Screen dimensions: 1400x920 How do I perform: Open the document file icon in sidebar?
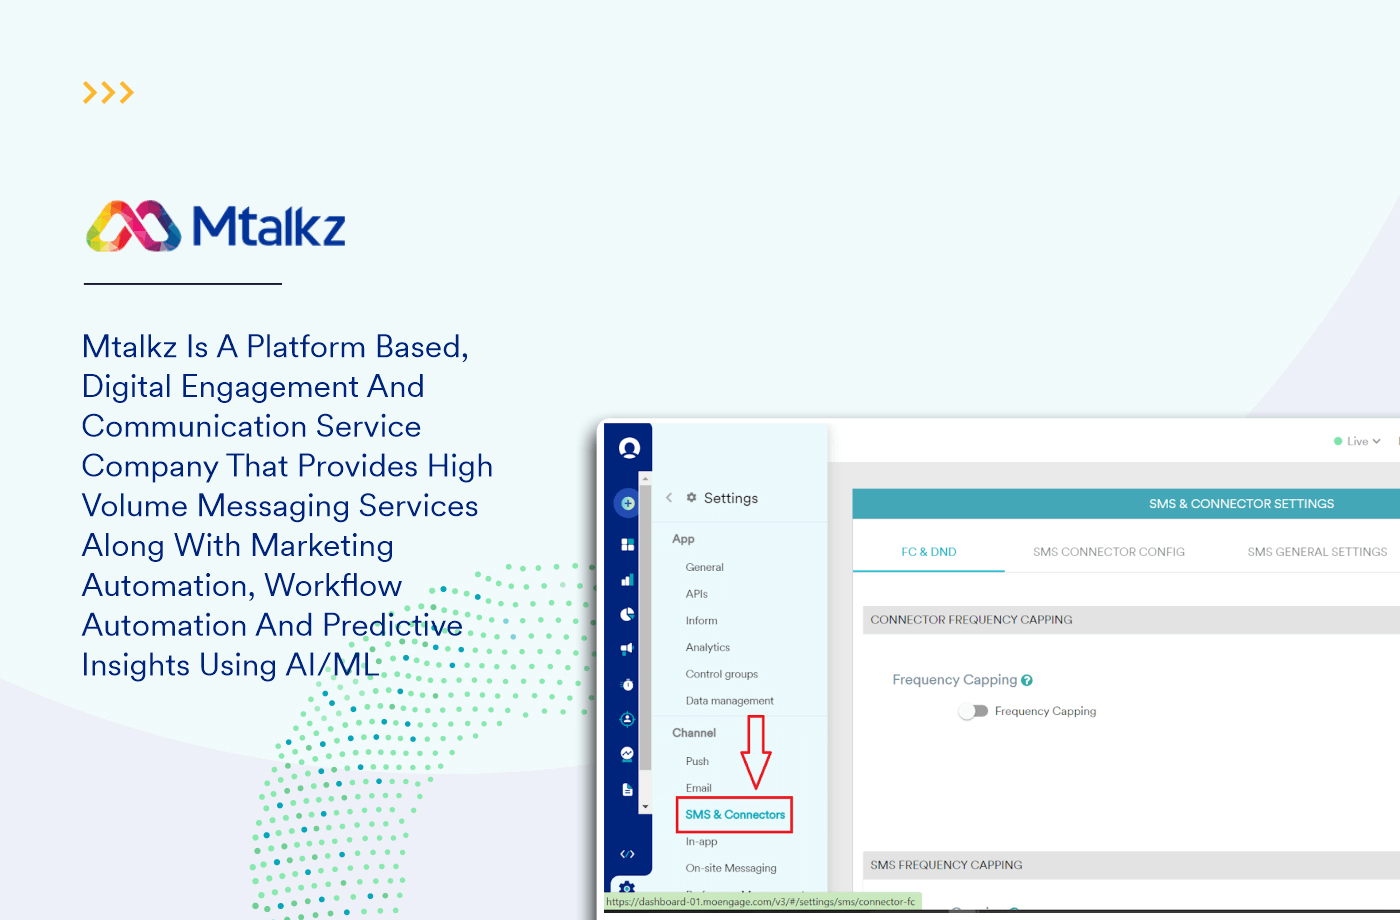coord(628,789)
